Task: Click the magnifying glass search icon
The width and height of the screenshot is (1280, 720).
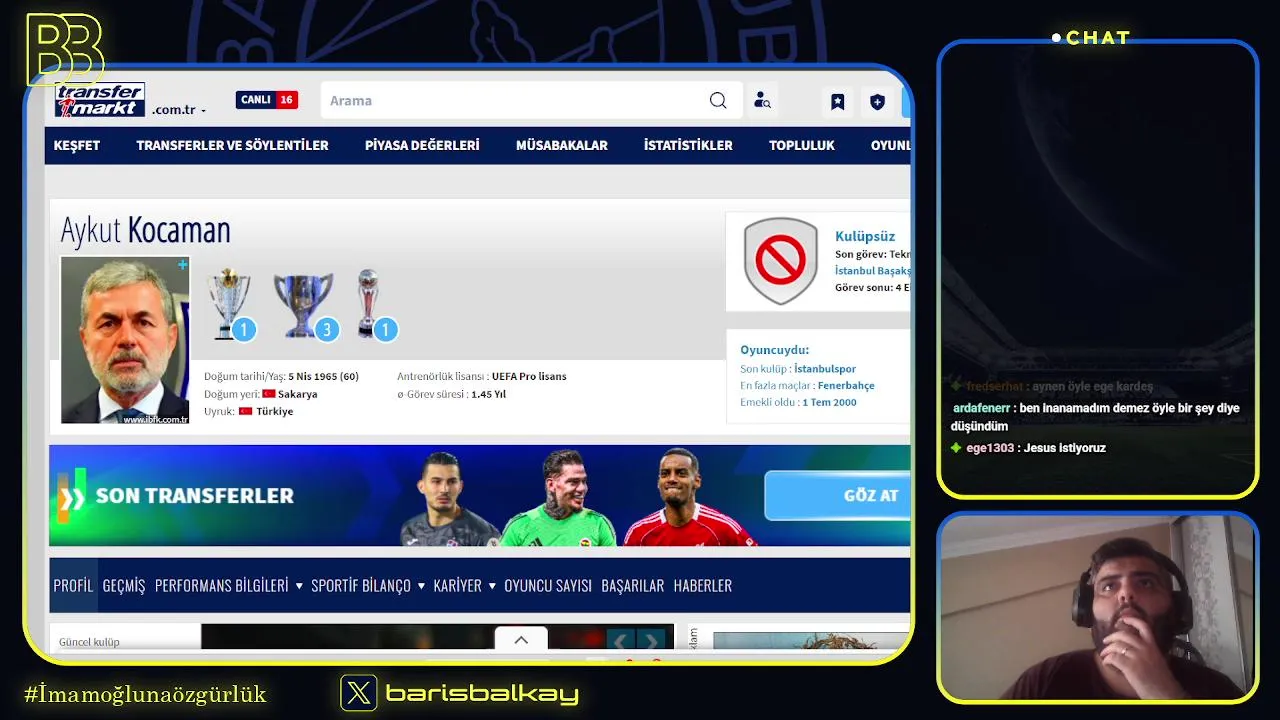Action: pos(718,100)
